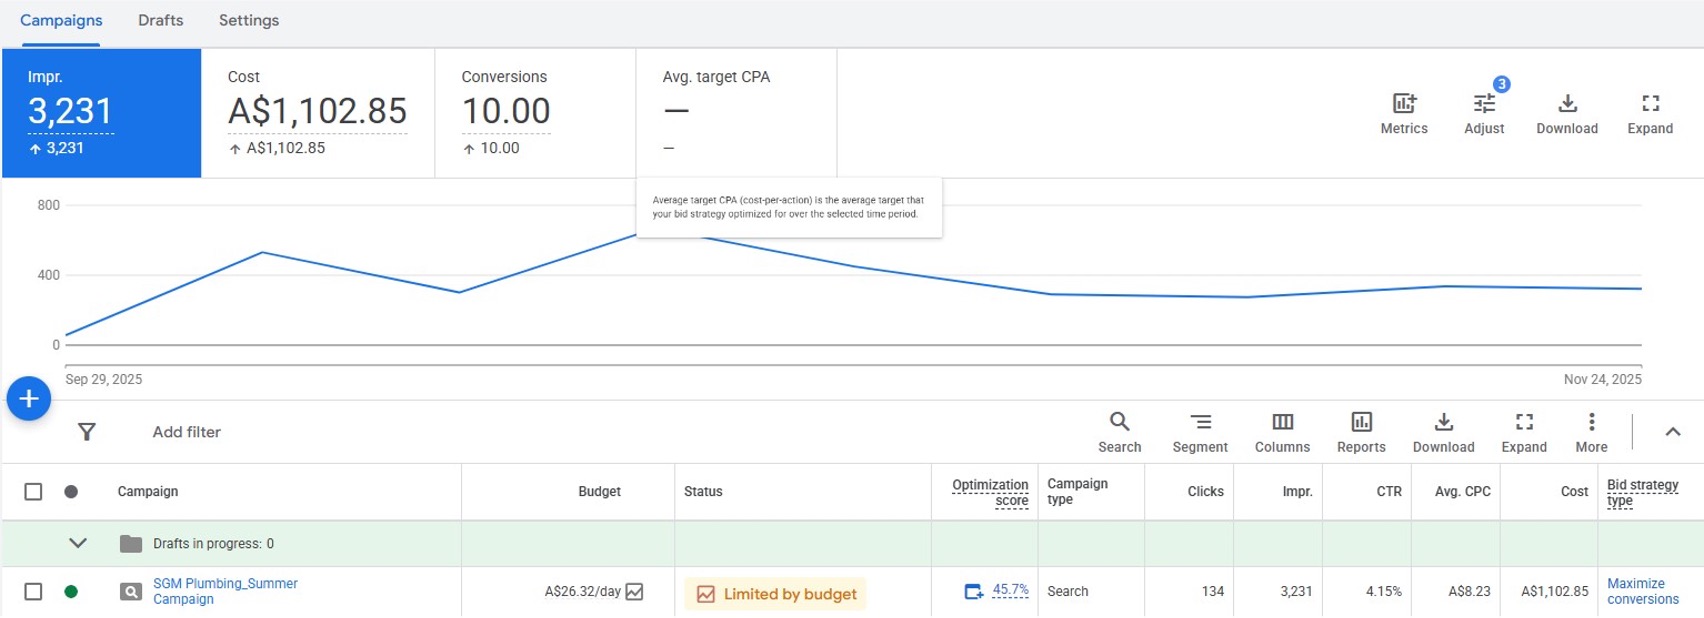Image resolution: width=1704 pixels, height=618 pixels.
Task: Sort by the Status column header
Action: 703,492
